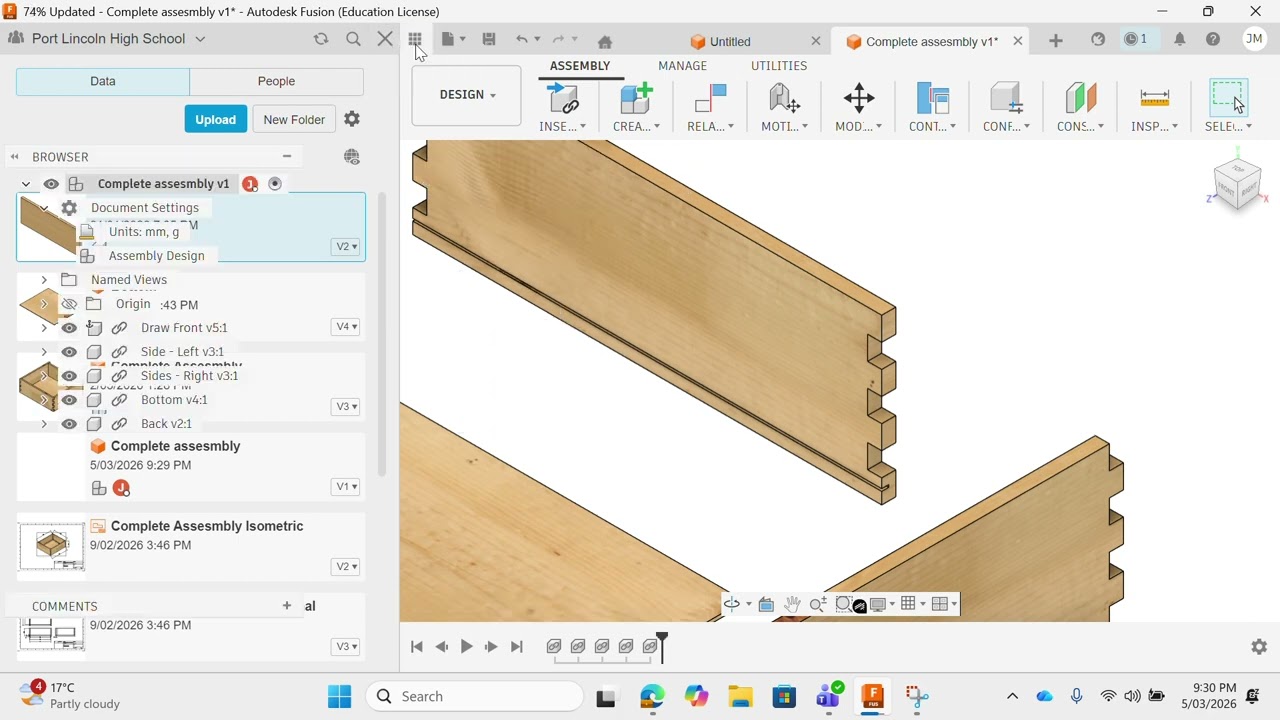Viewport: 1280px width, 720px height.
Task: Open the Extensions icon in title bar
Action: (1098, 39)
